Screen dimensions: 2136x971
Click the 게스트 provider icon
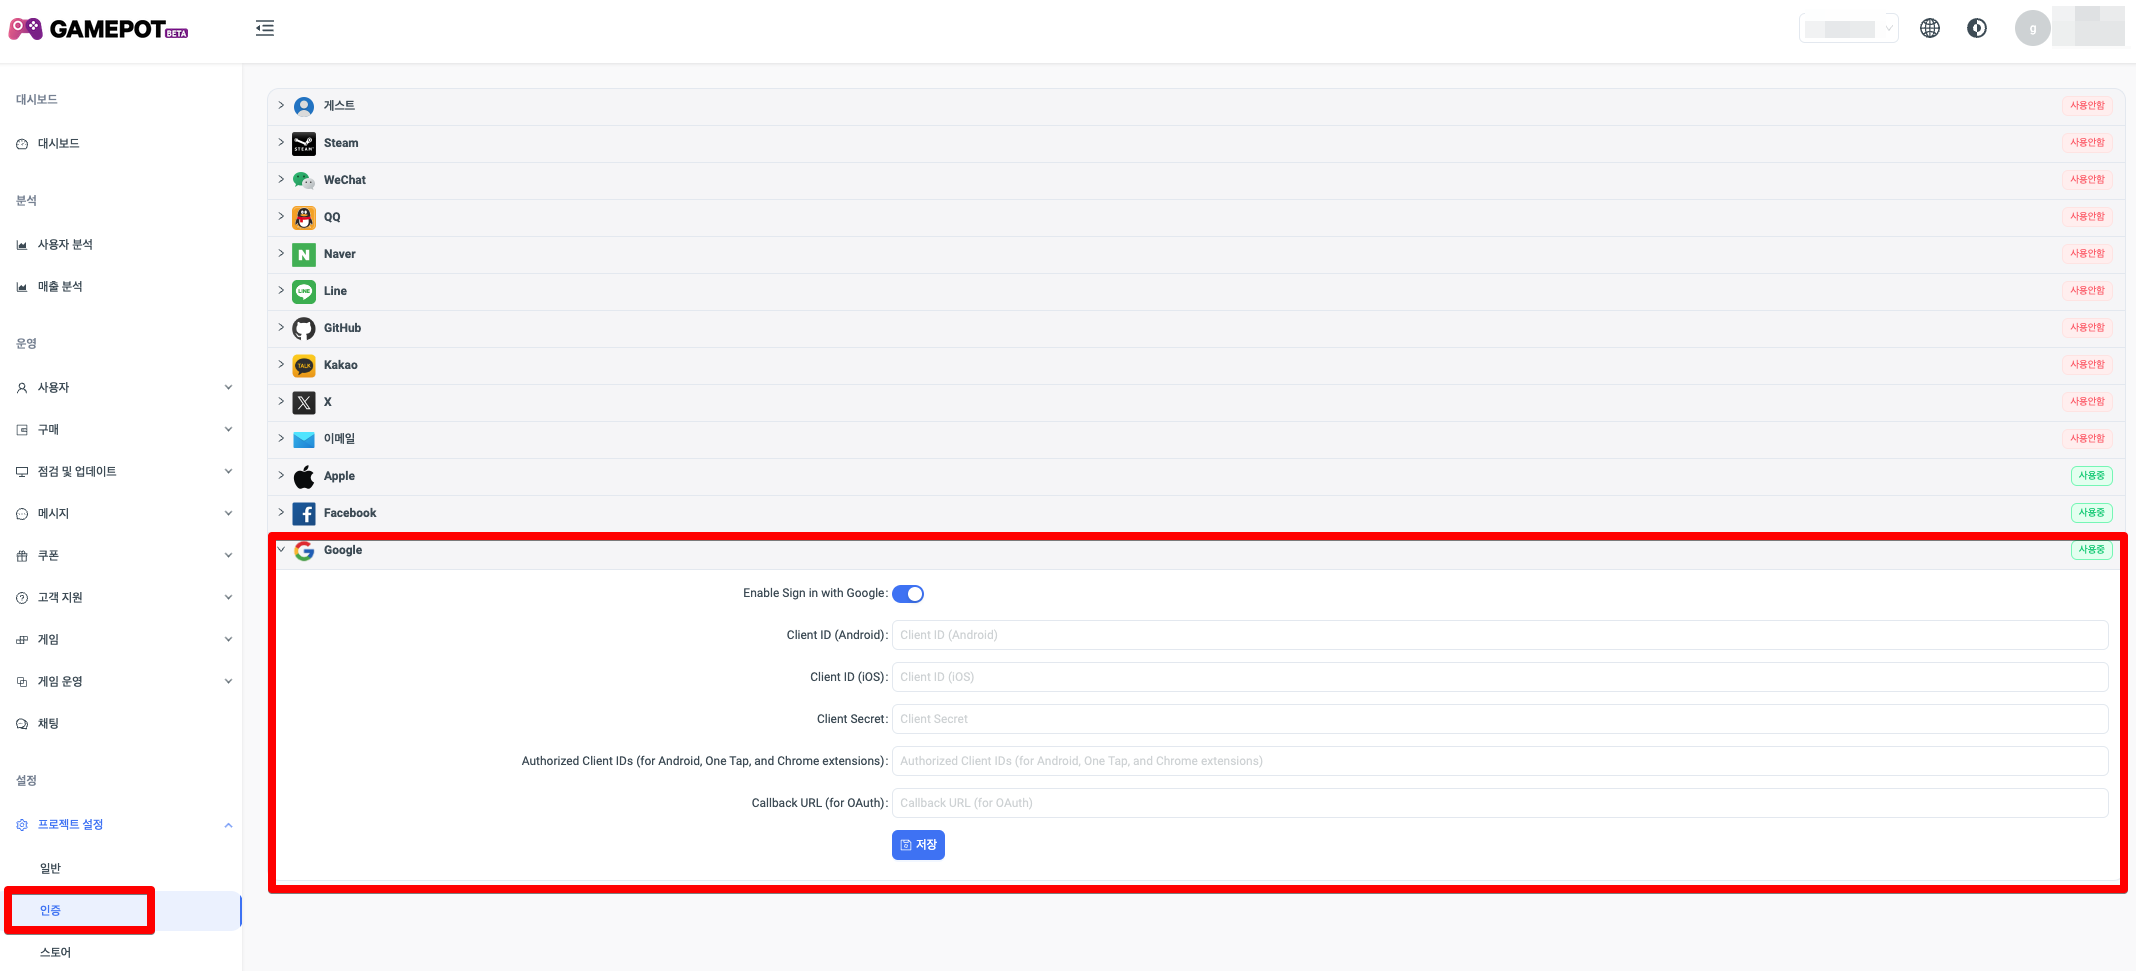(304, 106)
